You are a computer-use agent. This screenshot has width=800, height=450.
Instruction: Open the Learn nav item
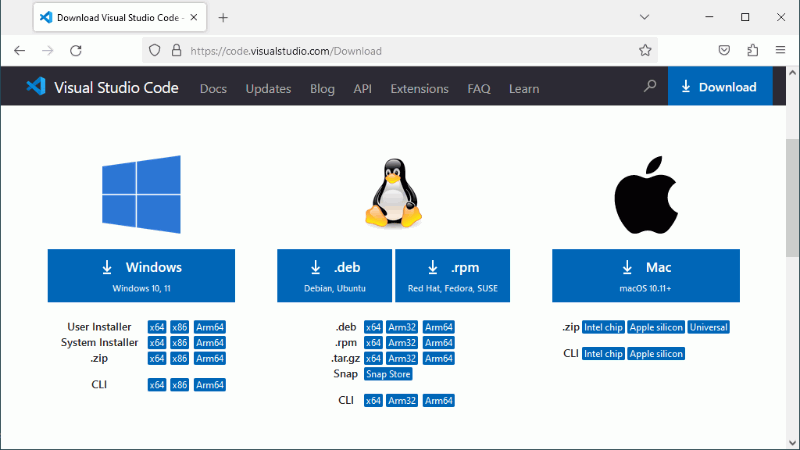pyautogui.click(x=524, y=89)
